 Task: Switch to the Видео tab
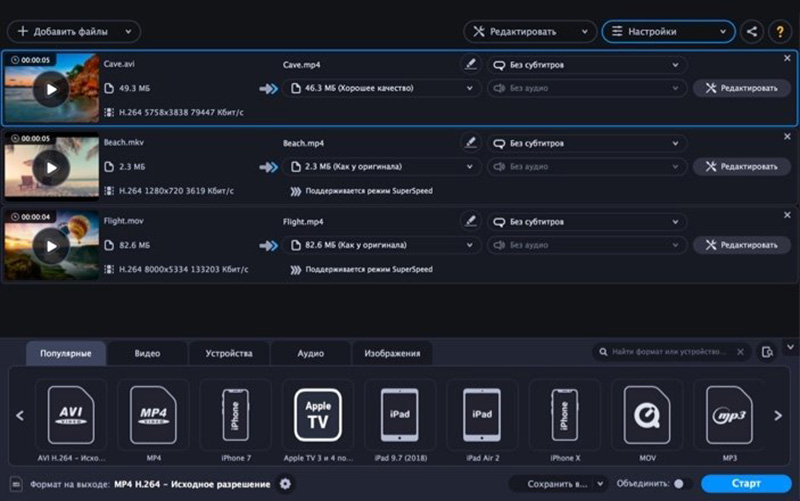(x=147, y=353)
